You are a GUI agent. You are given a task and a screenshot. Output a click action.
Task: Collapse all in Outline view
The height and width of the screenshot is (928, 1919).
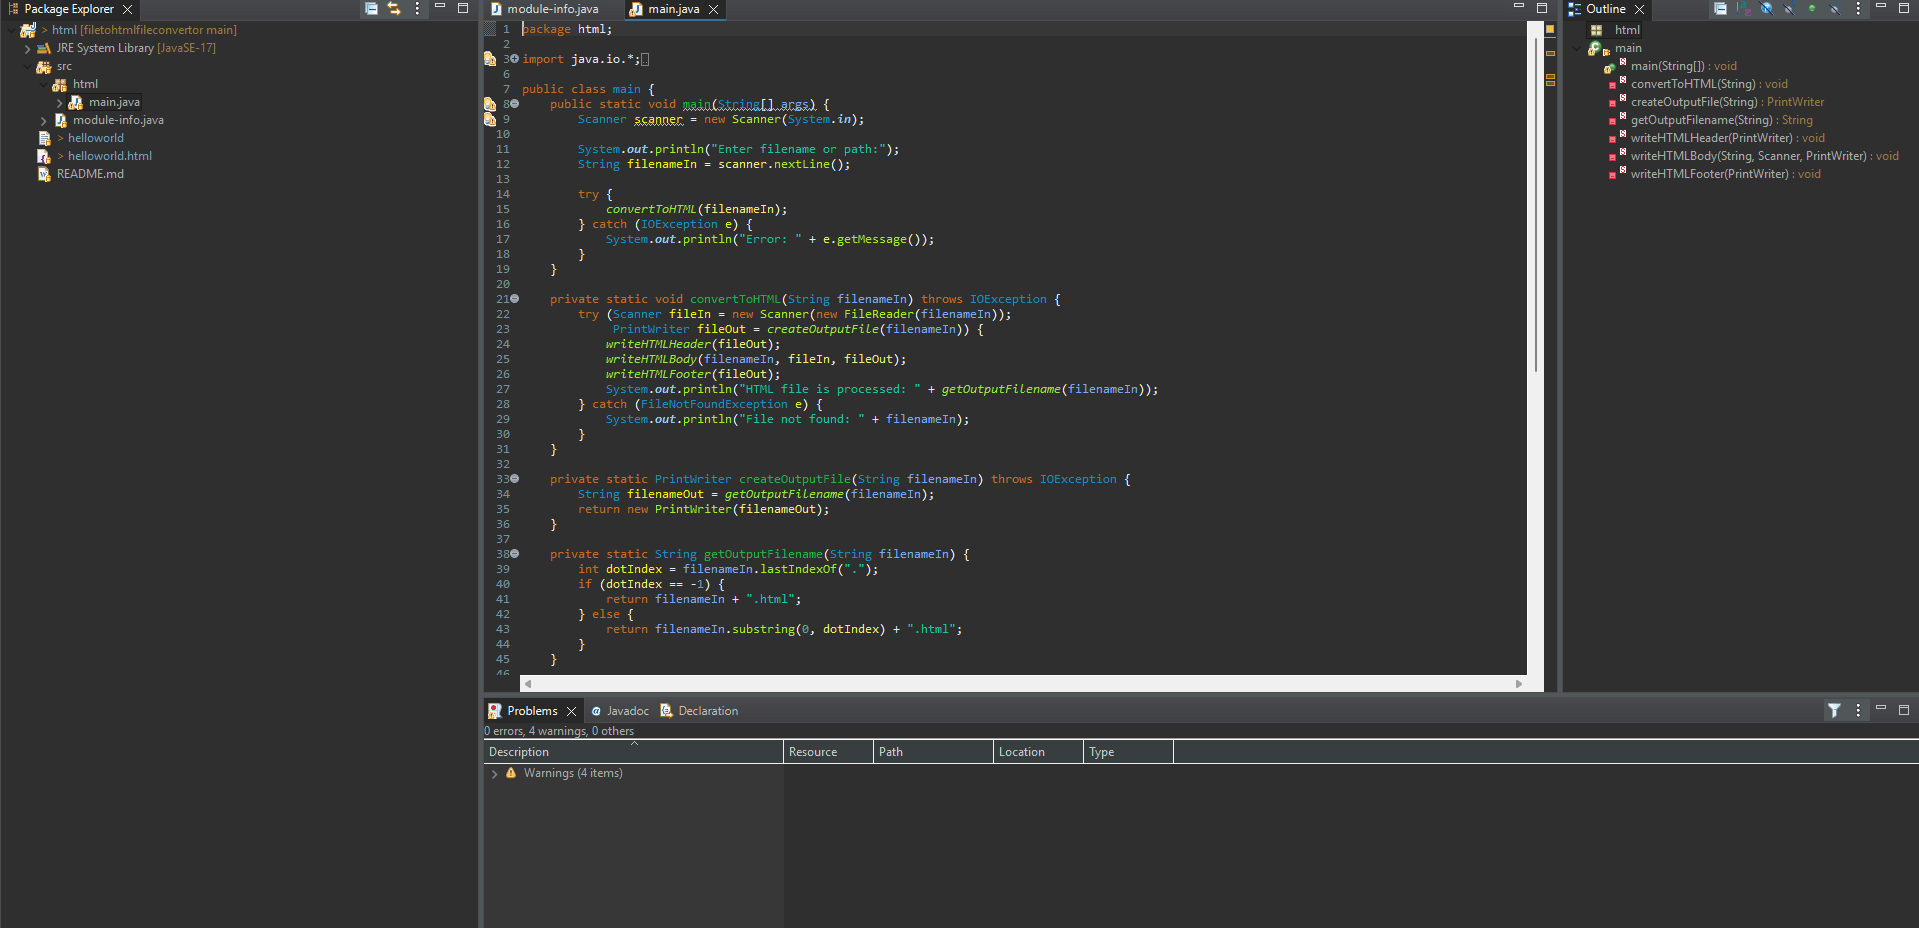tap(1720, 9)
